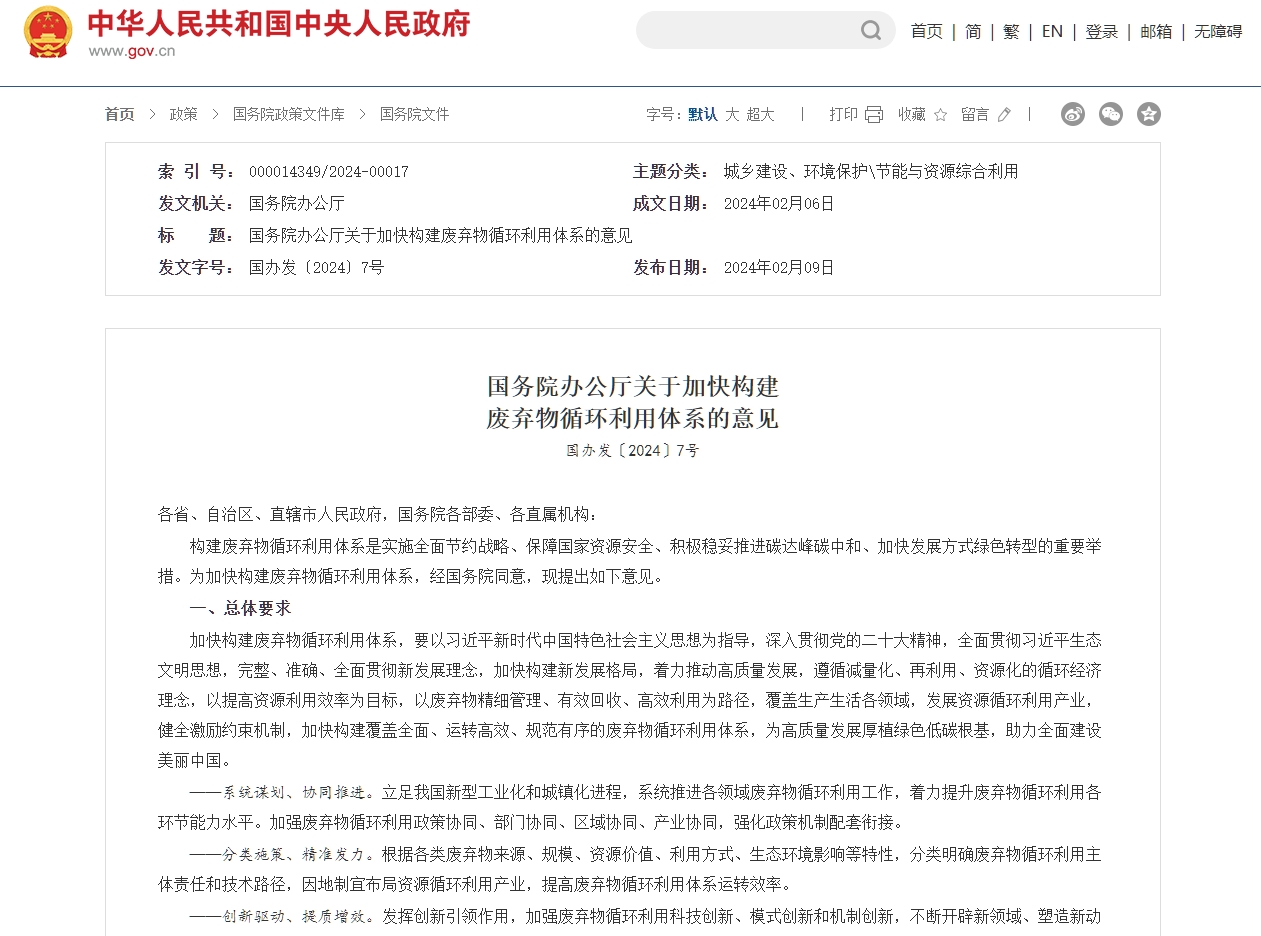Screen dimensions: 1261x936
Task: Click the topic classification value 城乡建设、环境保护
Action: tap(797, 172)
